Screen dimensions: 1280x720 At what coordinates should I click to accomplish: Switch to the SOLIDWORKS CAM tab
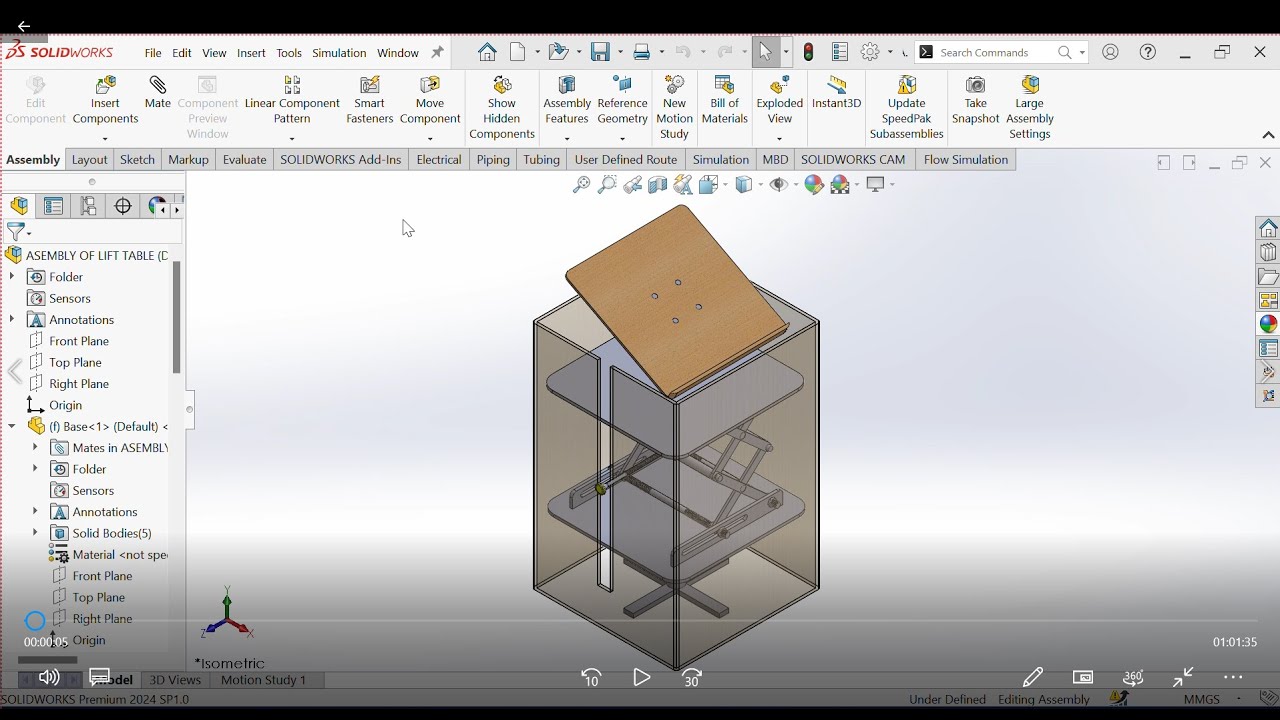coord(853,159)
